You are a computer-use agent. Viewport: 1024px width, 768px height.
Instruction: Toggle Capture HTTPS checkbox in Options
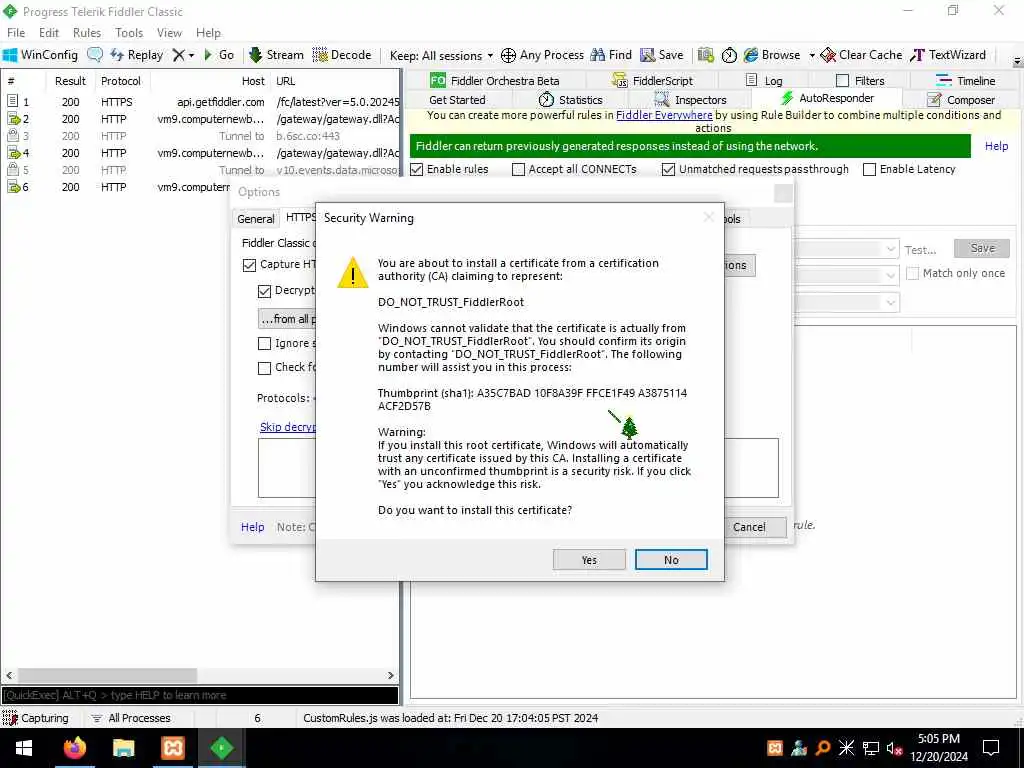[x=249, y=265]
